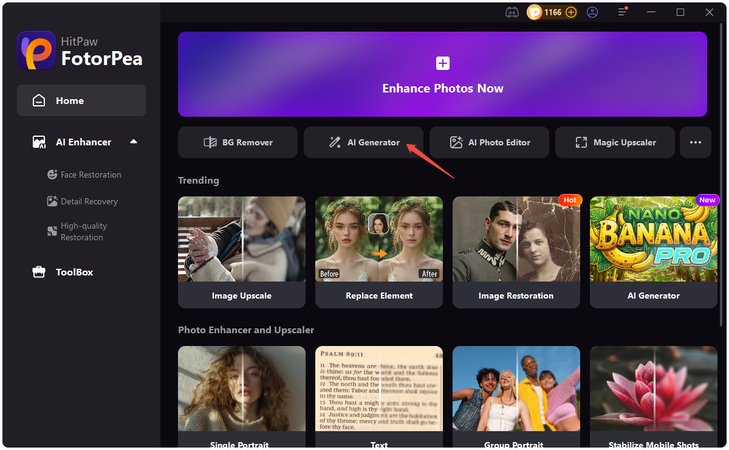Open the hamburger menu with notification dot
Image resolution: width=729 pixels, height=450 pixels.
622,12
